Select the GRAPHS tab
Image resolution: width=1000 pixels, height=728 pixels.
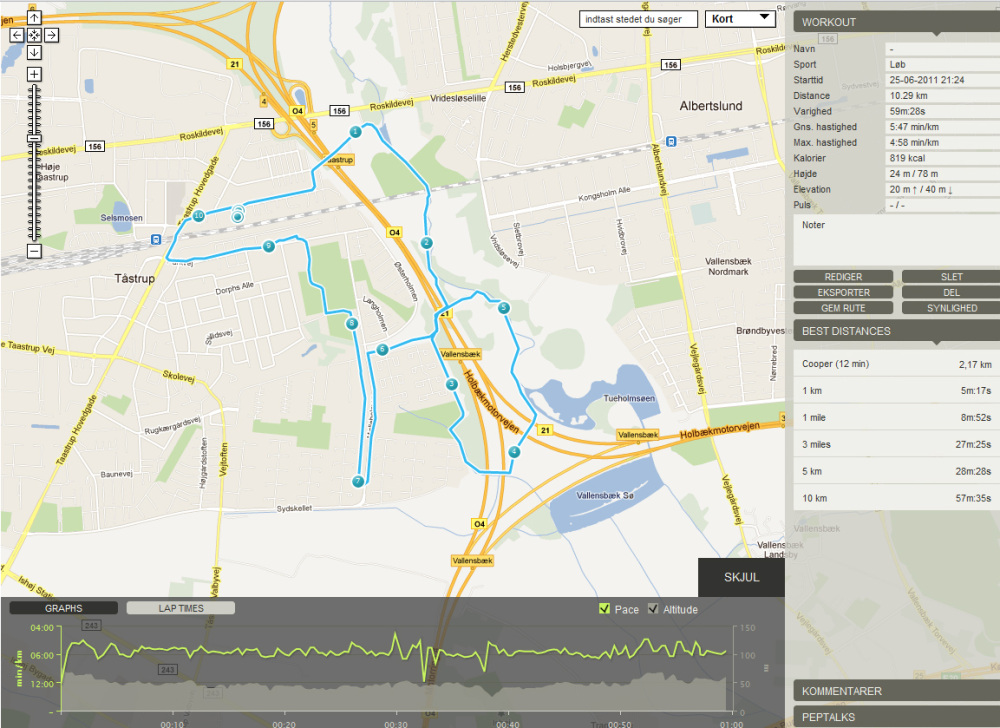64,608
